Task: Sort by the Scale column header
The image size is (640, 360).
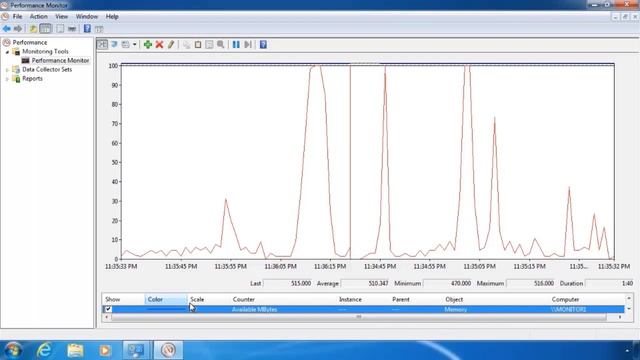Action: click(x=208, y=299)
